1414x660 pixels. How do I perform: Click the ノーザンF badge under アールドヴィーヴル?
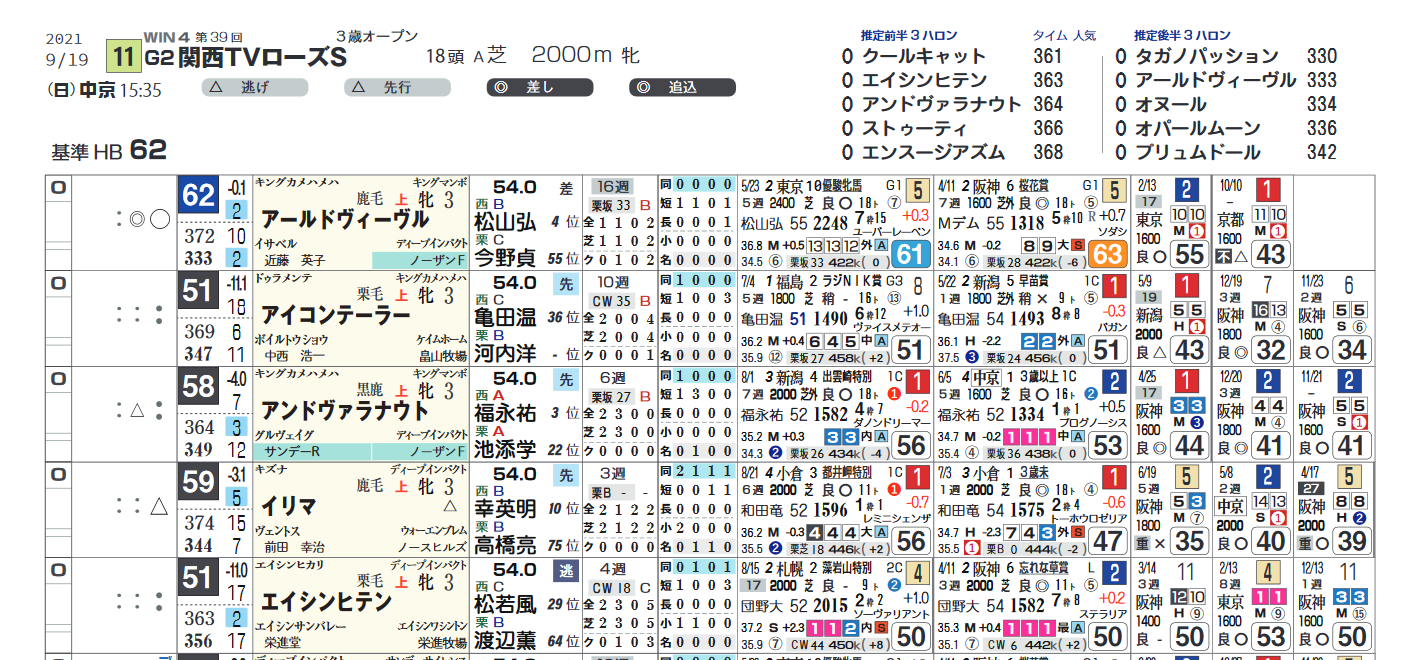(420, 260)
